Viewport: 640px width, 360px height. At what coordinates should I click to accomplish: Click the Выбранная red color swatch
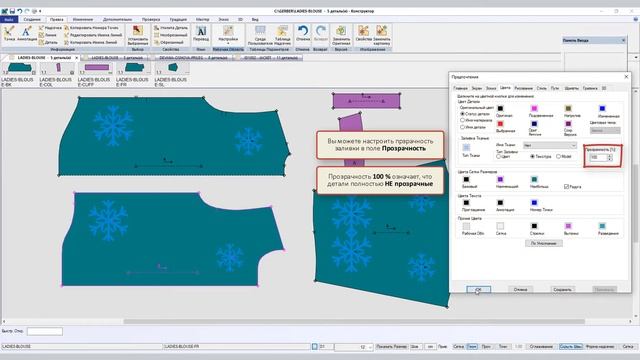[500, 124]
